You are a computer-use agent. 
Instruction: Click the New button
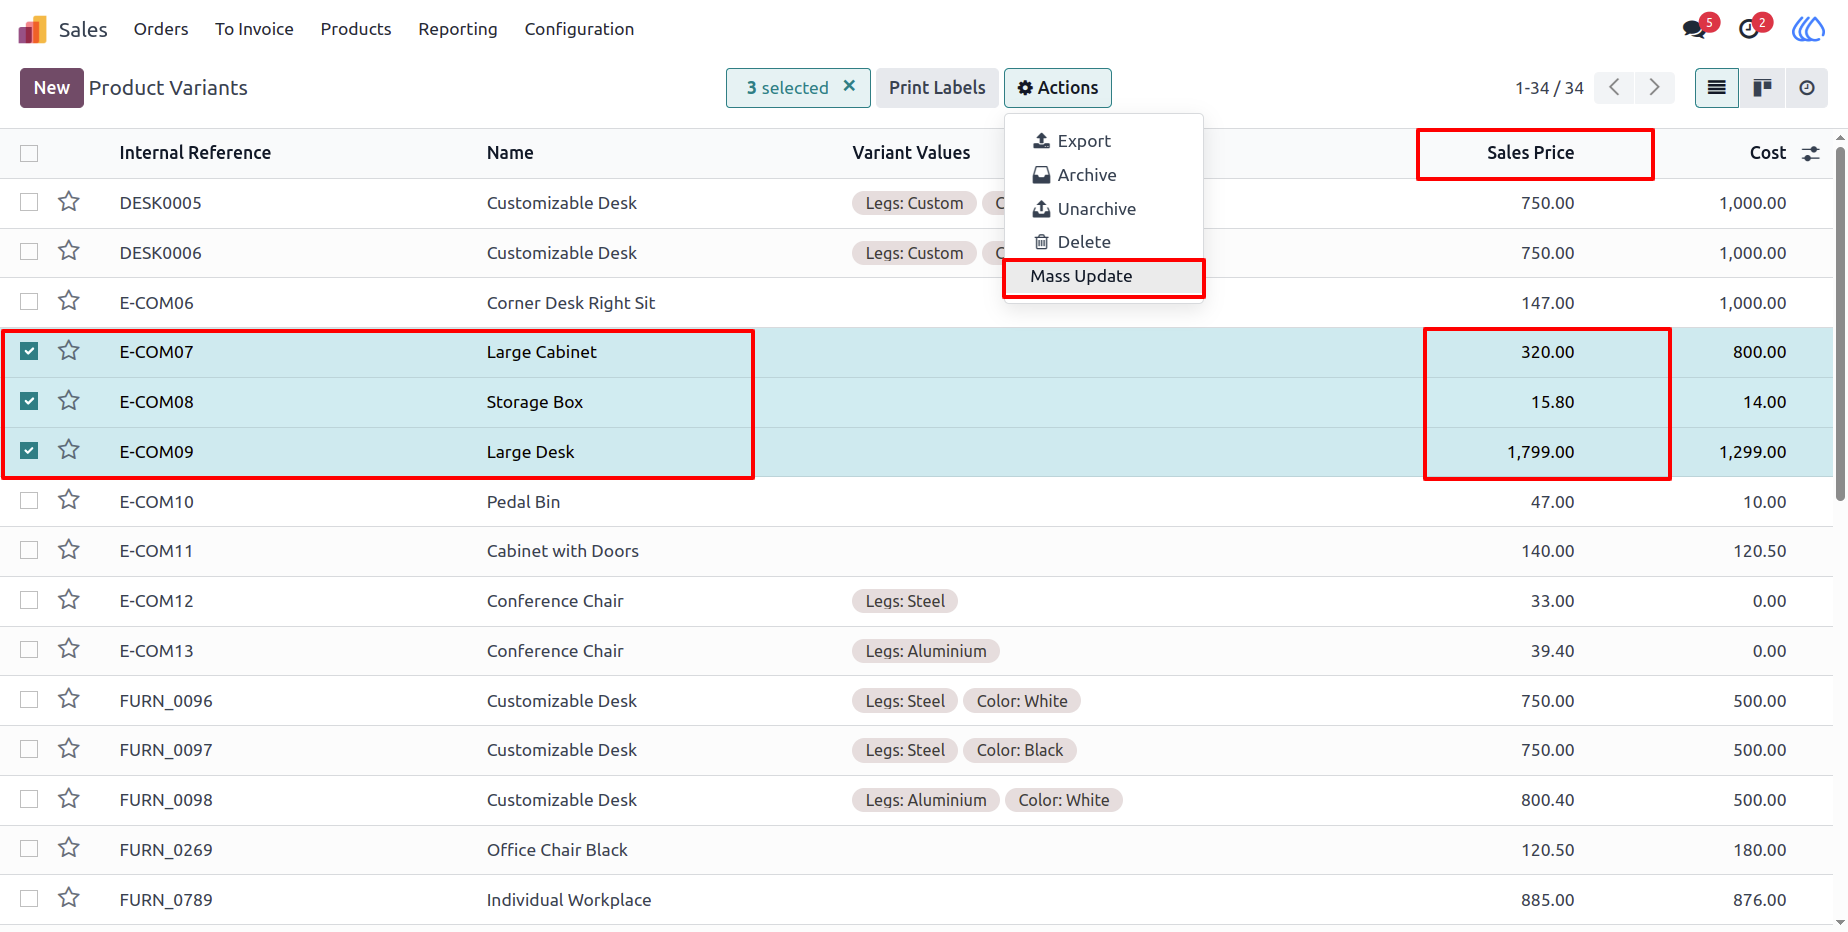pos(52,88)
